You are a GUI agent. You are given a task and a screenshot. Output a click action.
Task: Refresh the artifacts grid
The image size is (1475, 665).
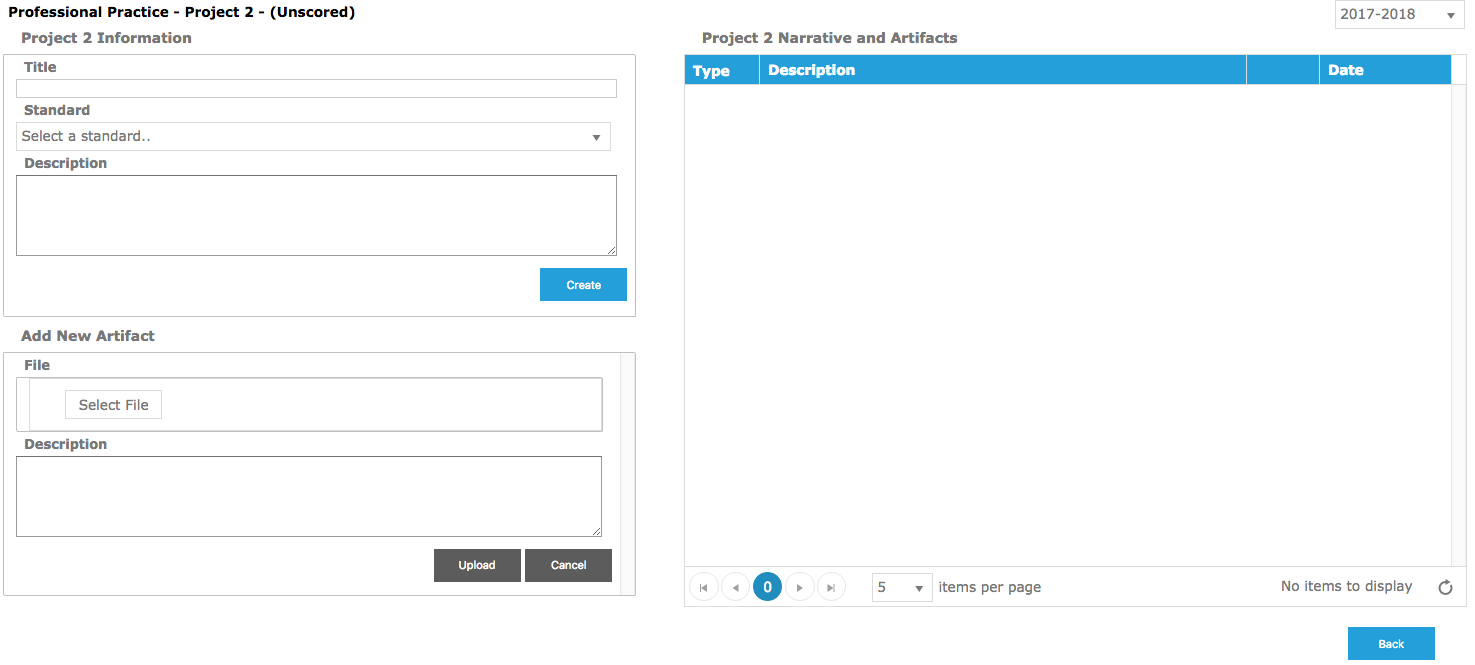(x=1445, y=588)
